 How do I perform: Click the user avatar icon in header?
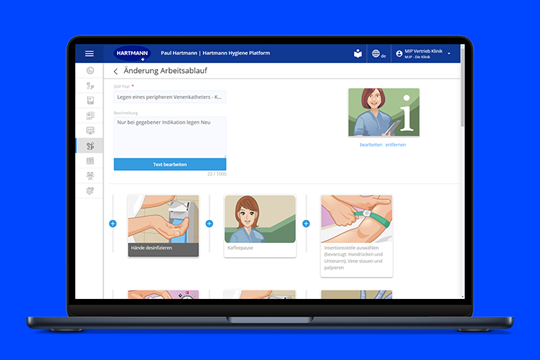point(399,54)
